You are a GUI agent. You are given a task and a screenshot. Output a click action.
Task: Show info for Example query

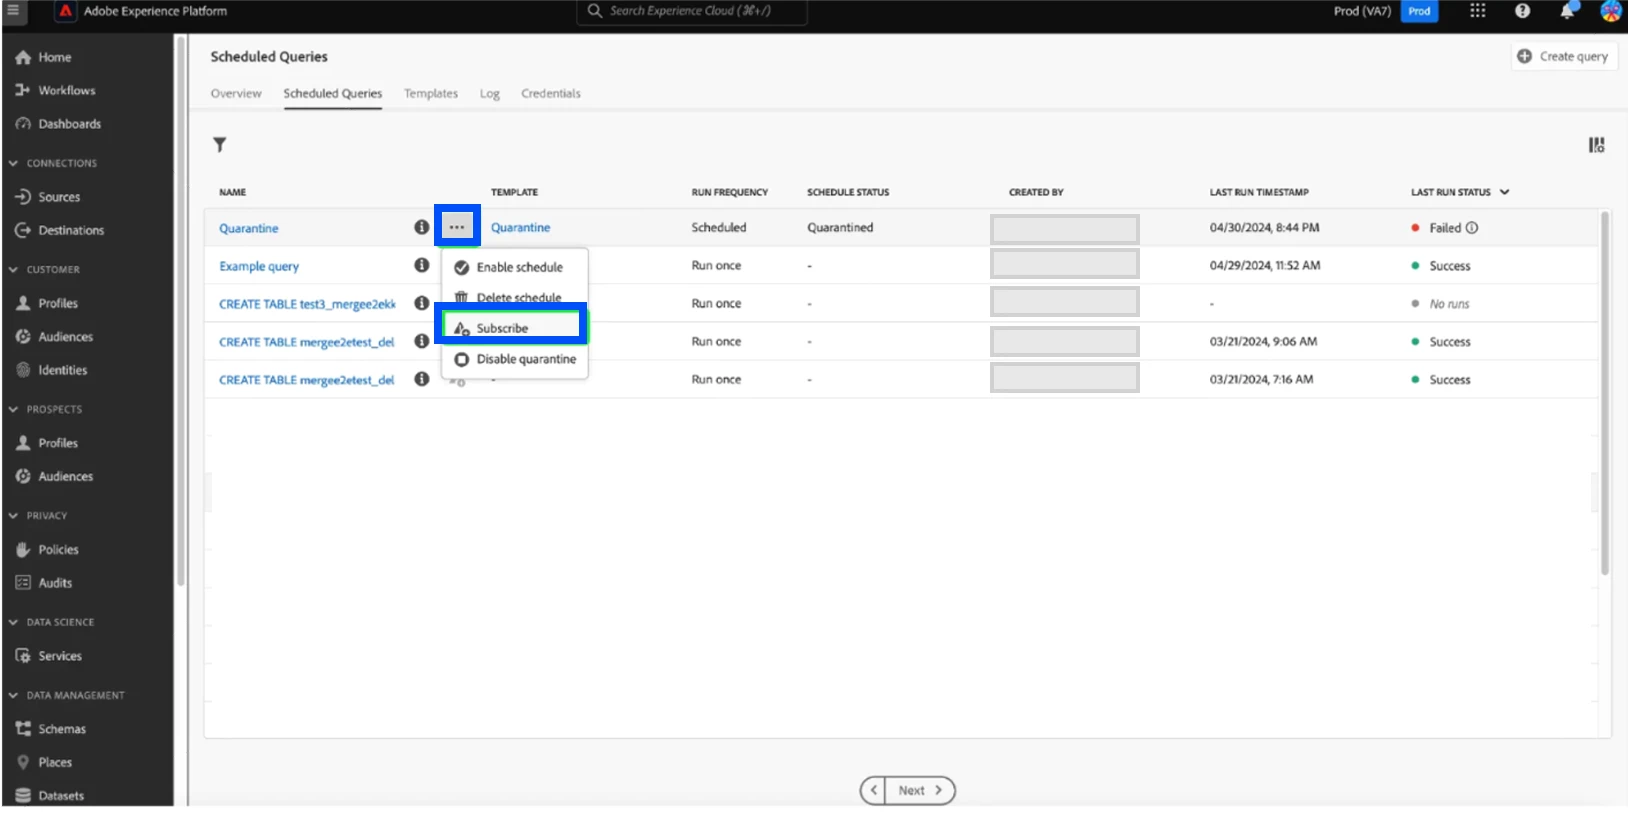point(422,265)
